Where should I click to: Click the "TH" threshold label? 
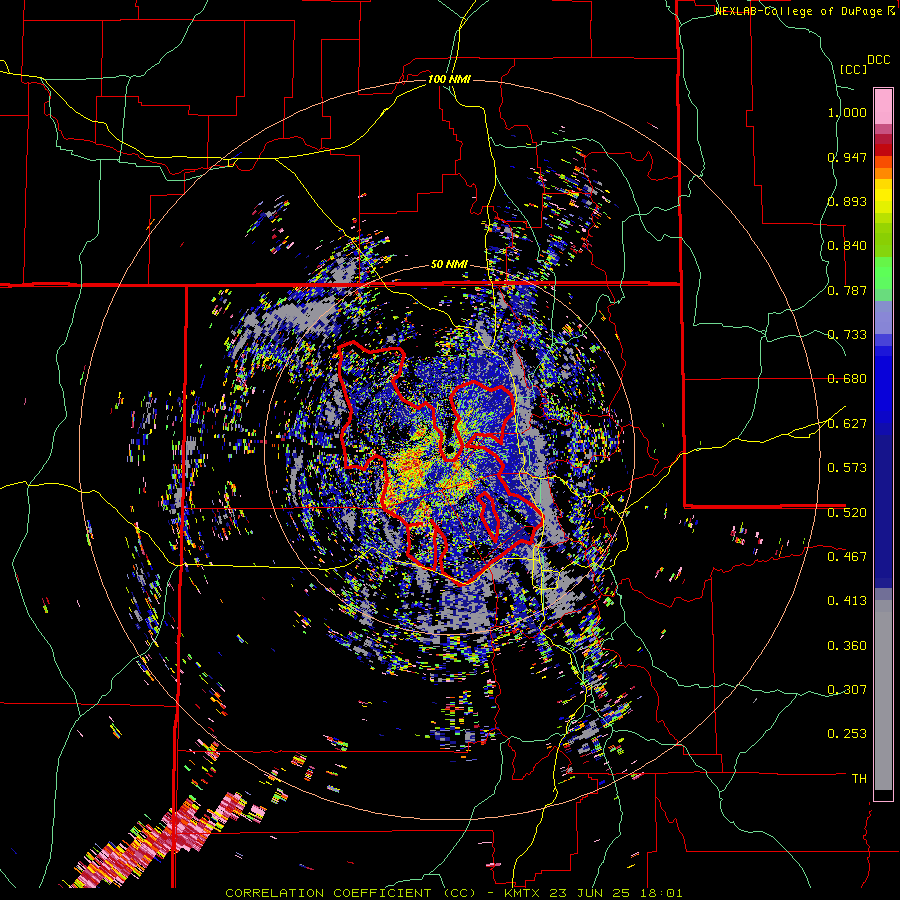(x=859, y=779)
